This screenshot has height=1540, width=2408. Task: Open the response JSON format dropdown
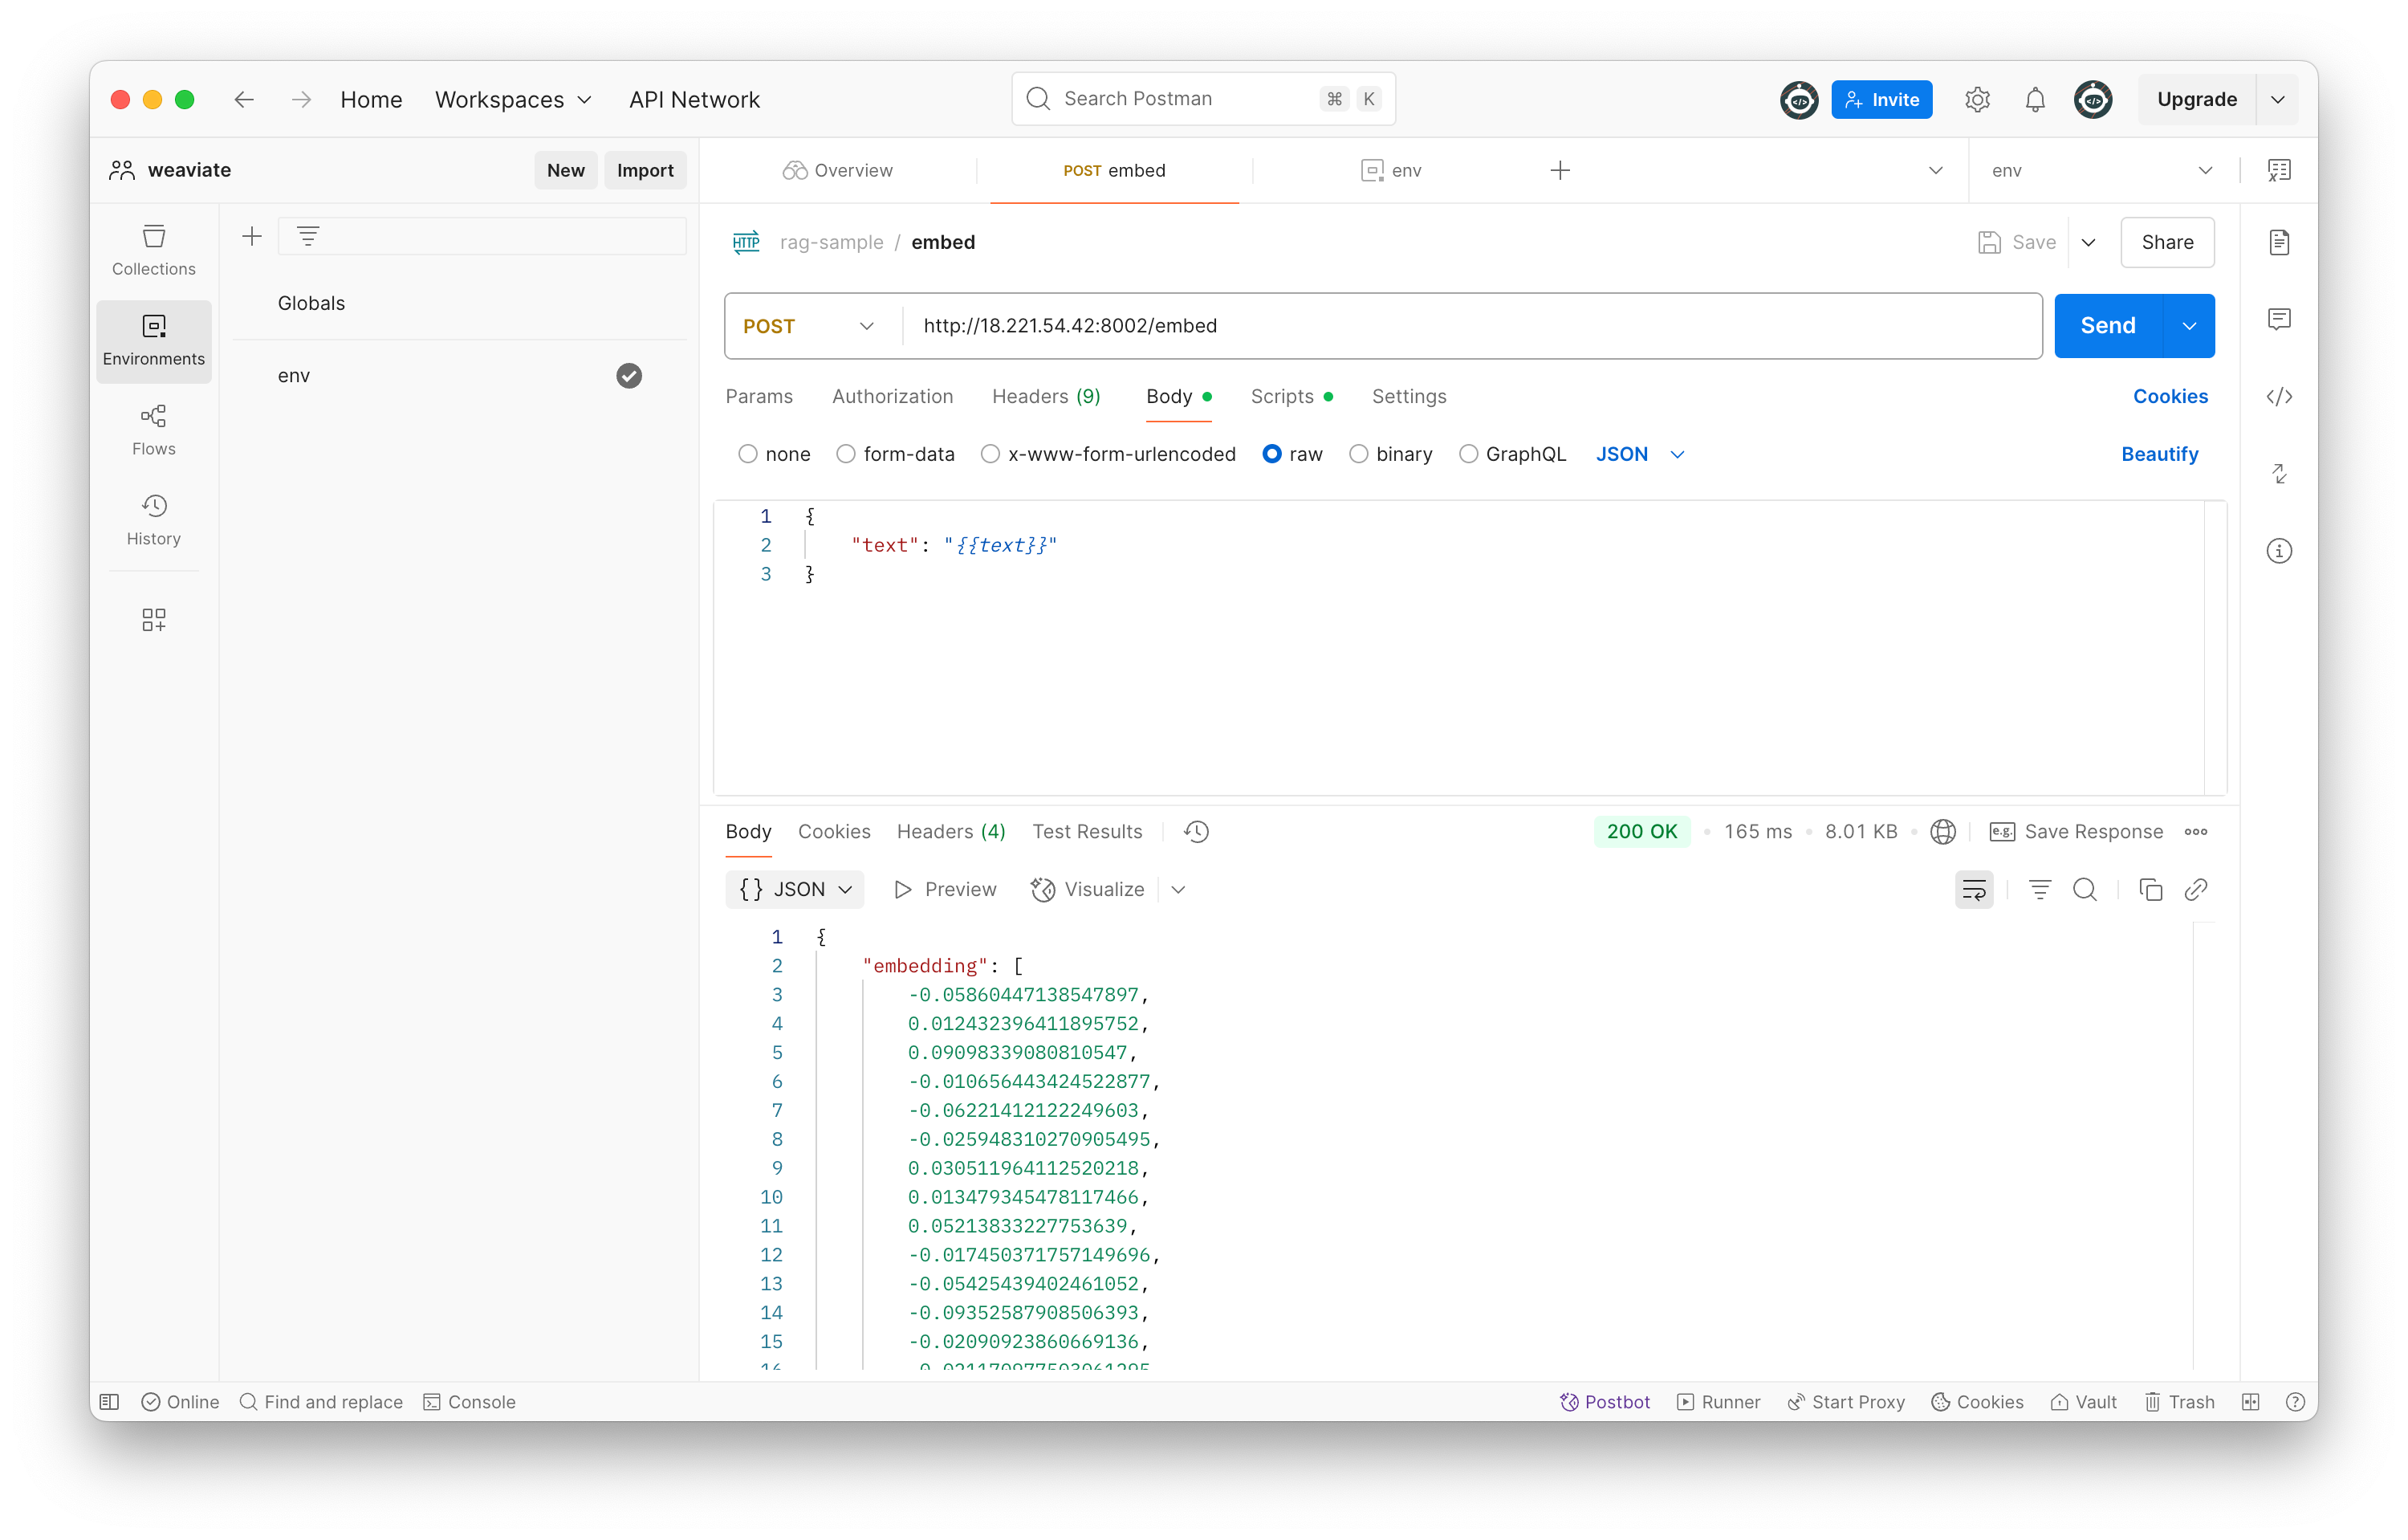point(794,889)
